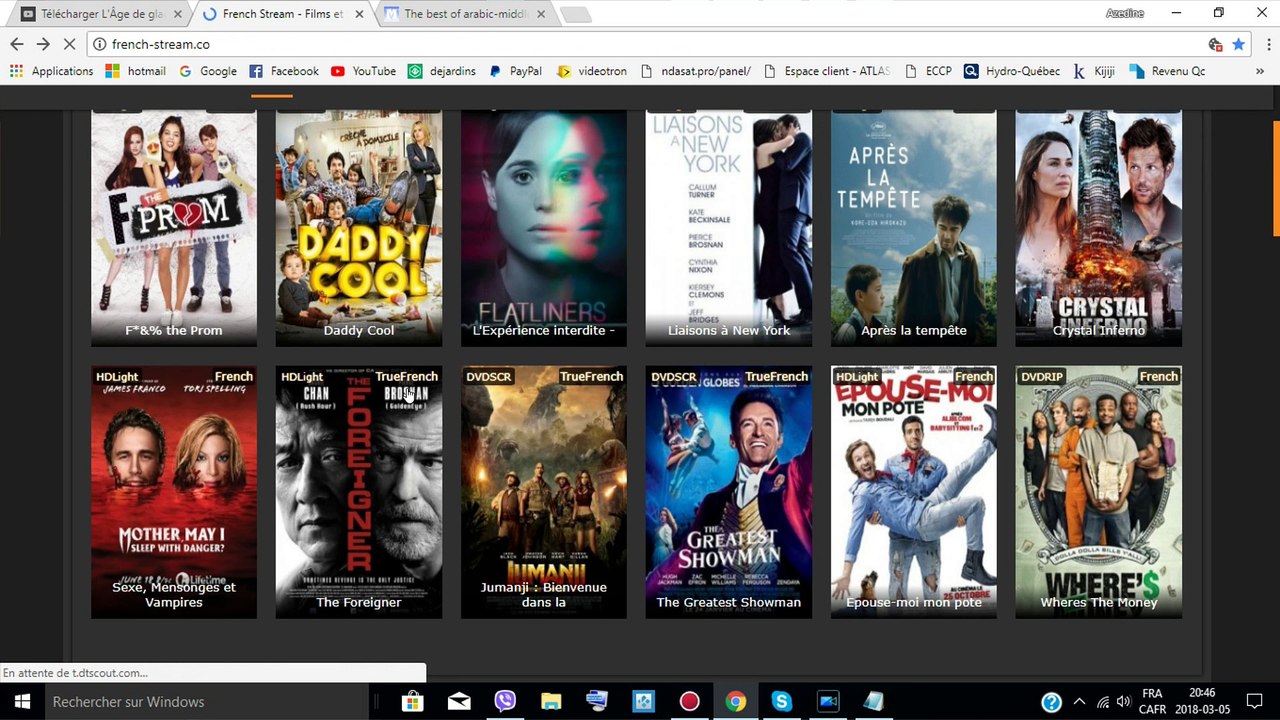Open The Greatest Showman poster
Viewport: 1280px width, 720px height.
pos(729,492)
